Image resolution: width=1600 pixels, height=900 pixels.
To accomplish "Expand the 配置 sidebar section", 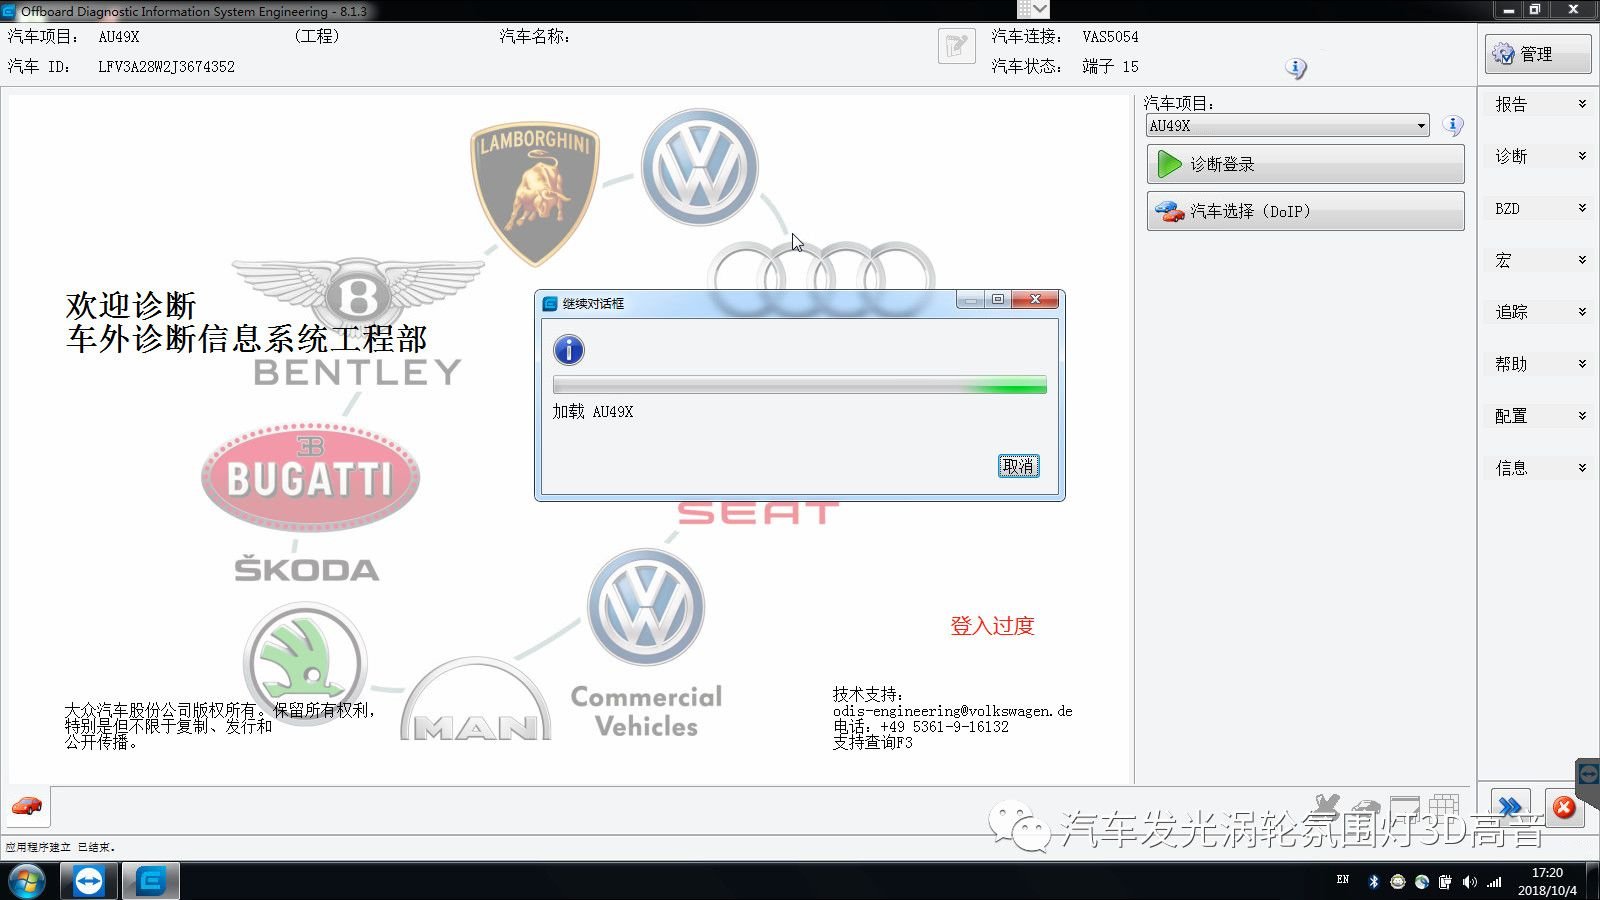I will click(x=1539, y=416).
